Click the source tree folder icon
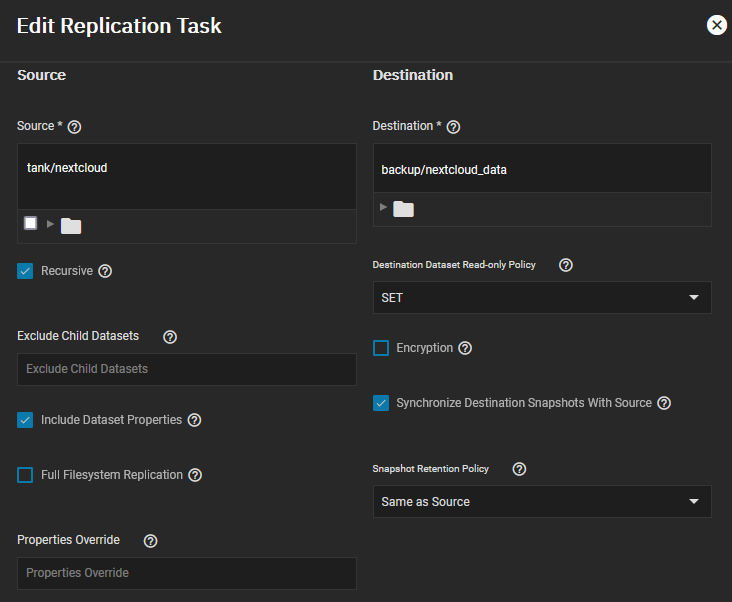Screen dimensions: 732x602 point(71,226)
